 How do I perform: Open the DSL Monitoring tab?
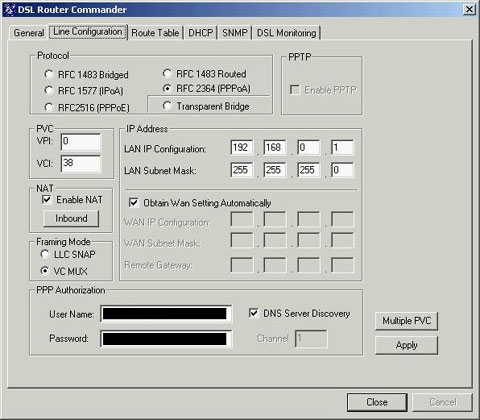tap(287, 33)
